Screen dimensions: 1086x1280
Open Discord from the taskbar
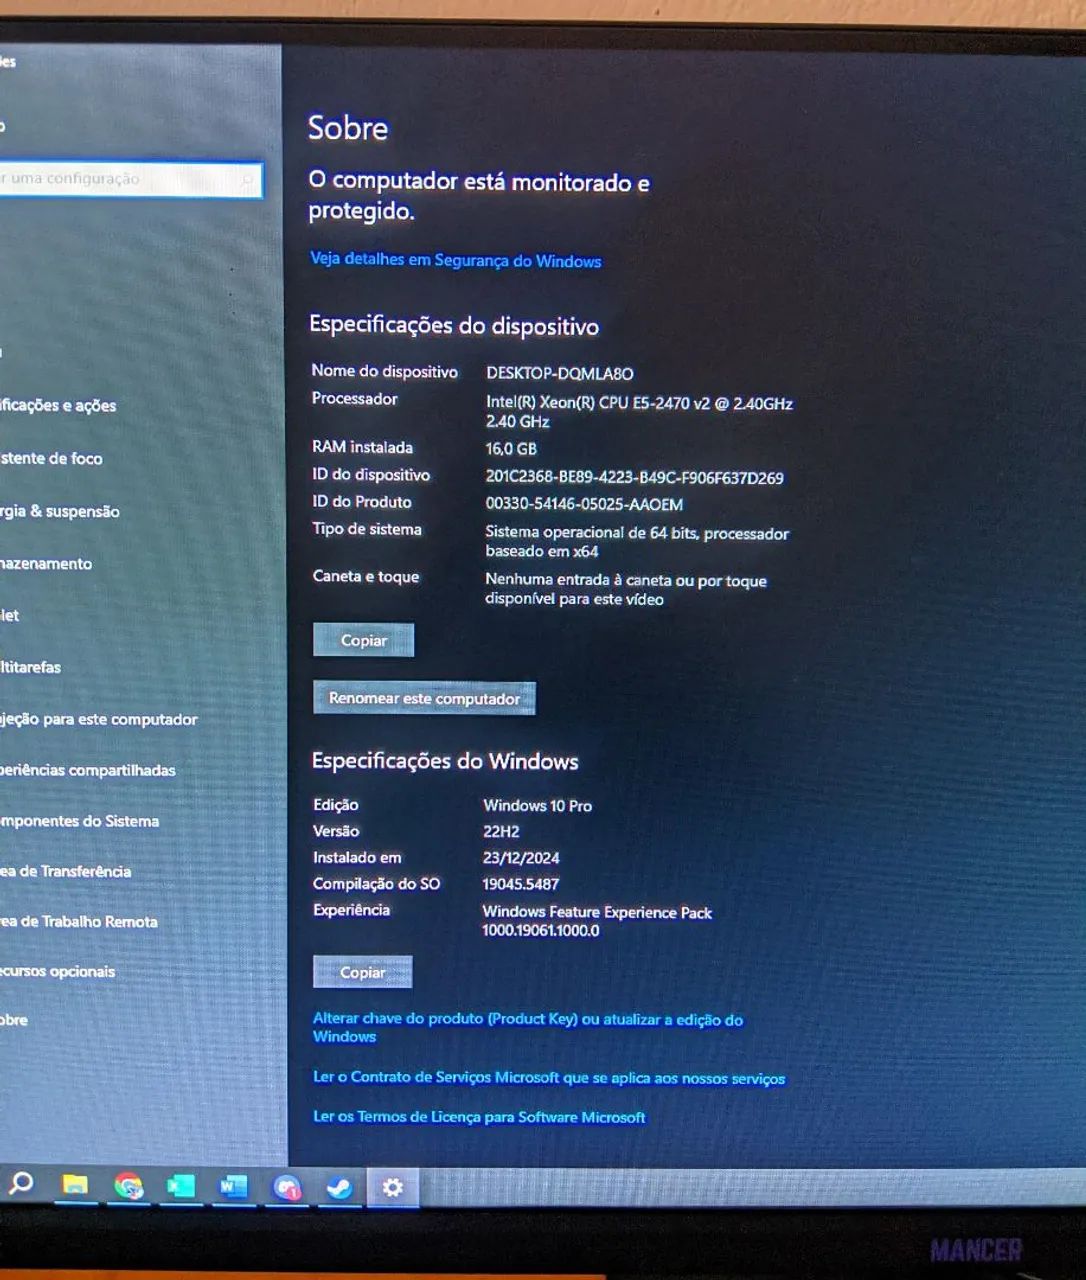coord(287,1188)
